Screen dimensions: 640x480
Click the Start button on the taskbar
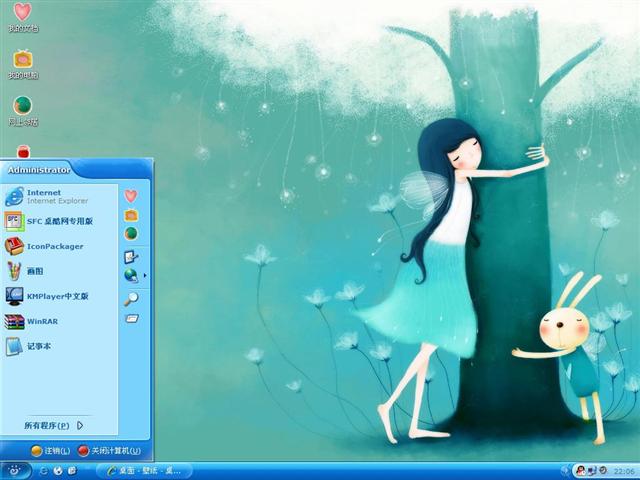14,470
